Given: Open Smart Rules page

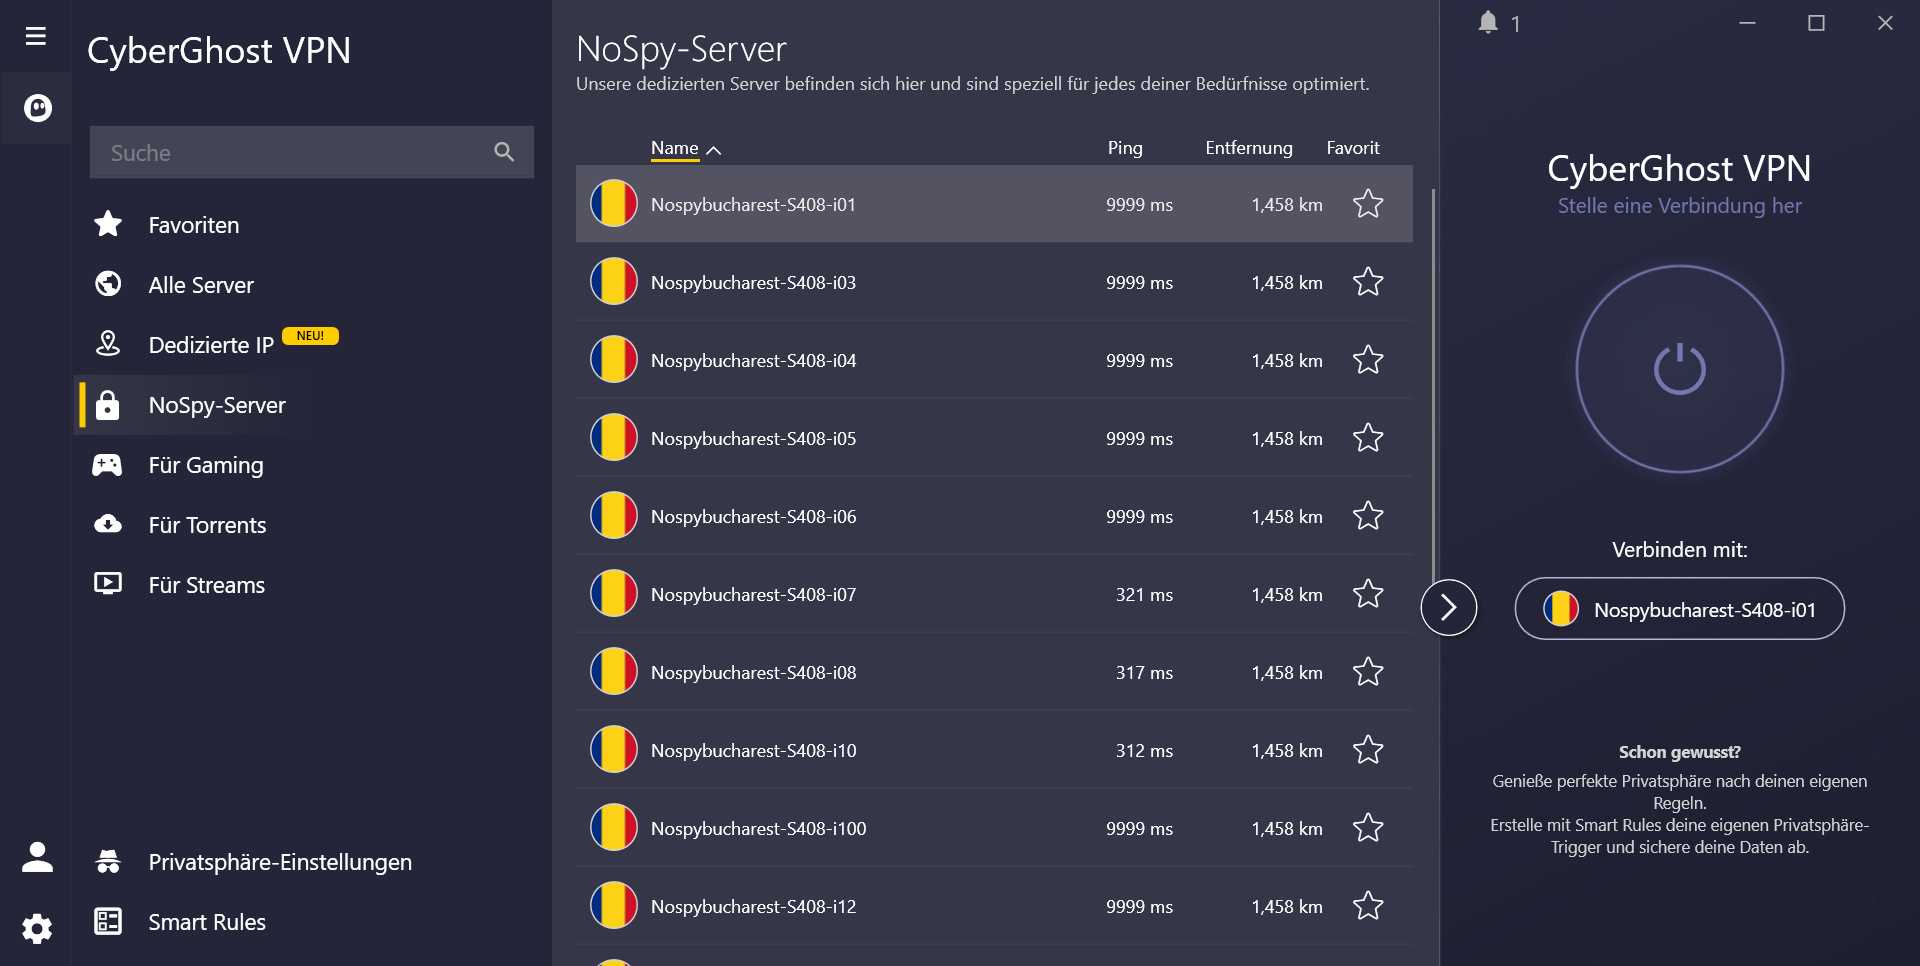Looking at the screenshot, I should pyautogui.click(x=206, y=922).
